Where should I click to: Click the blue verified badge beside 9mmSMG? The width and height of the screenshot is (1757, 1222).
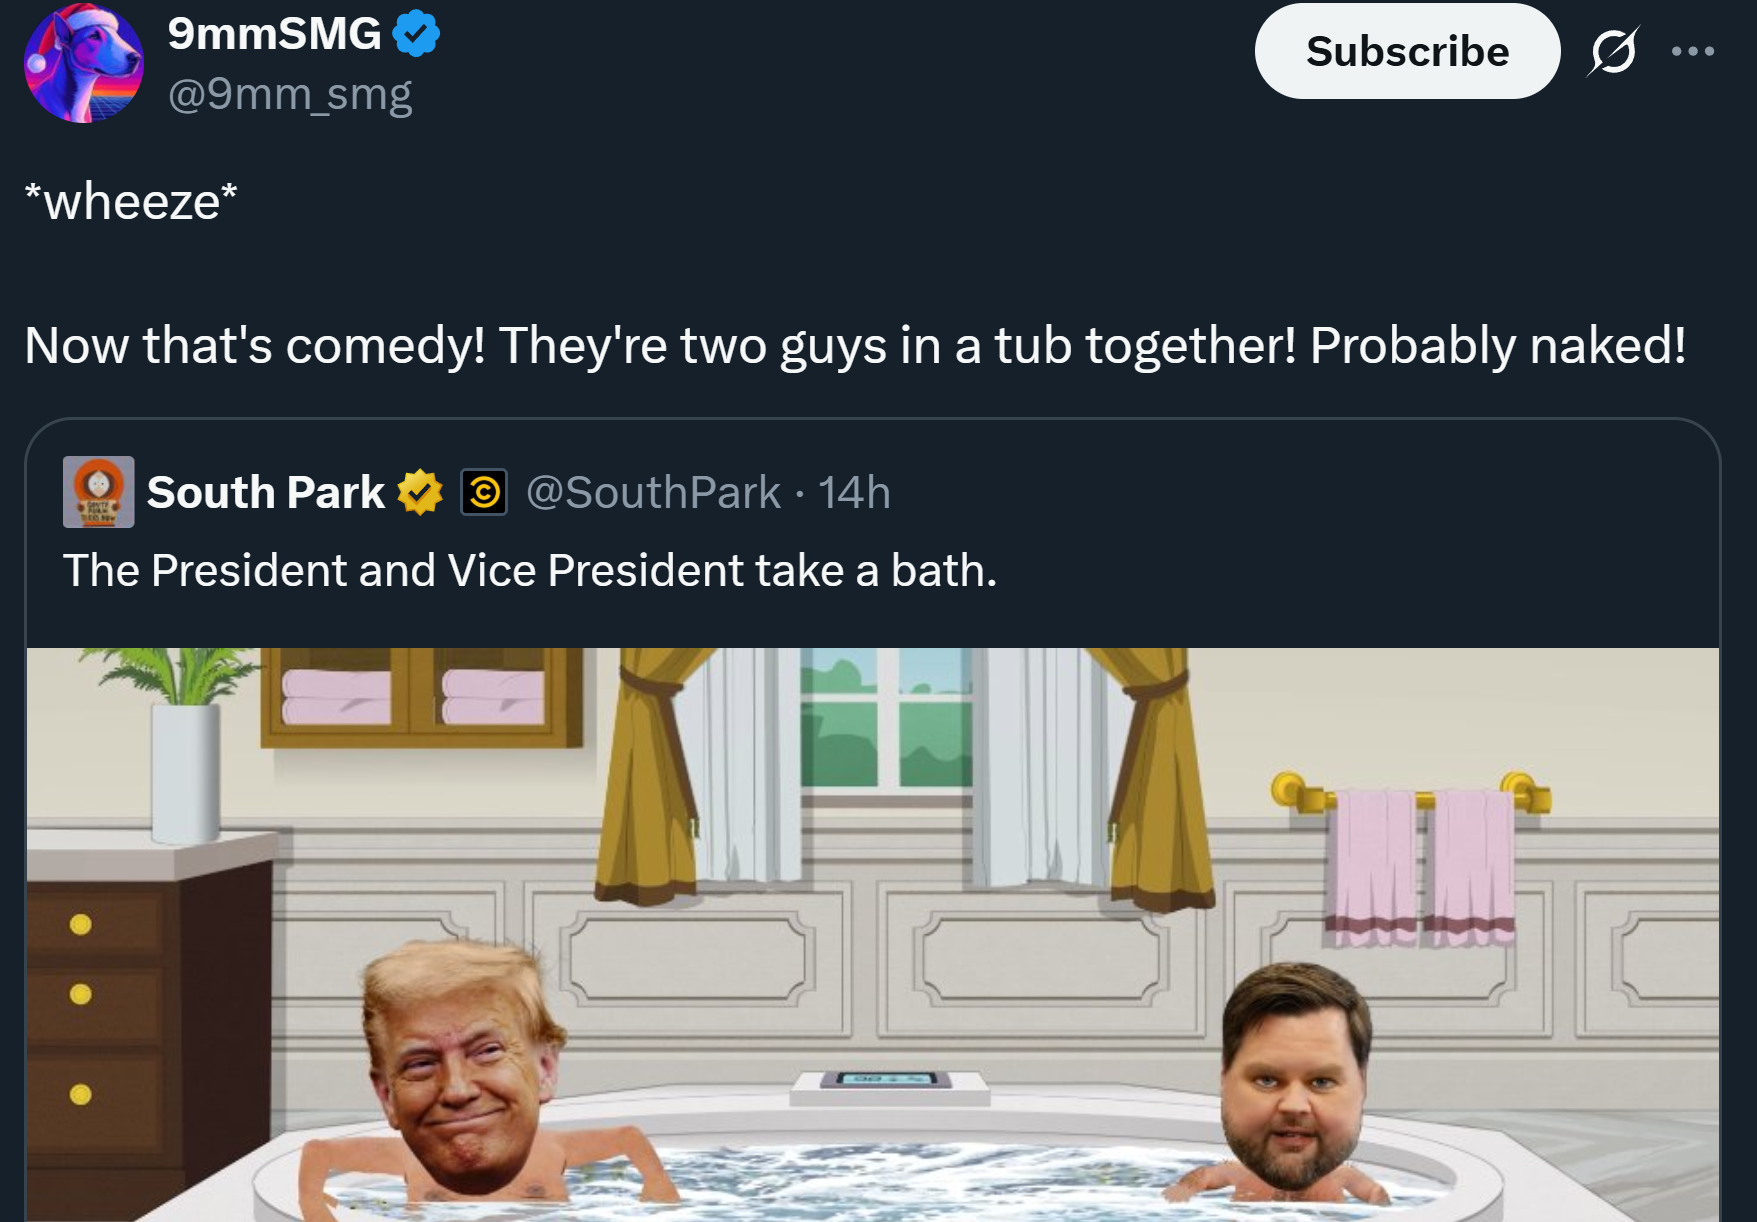point(415,34)
